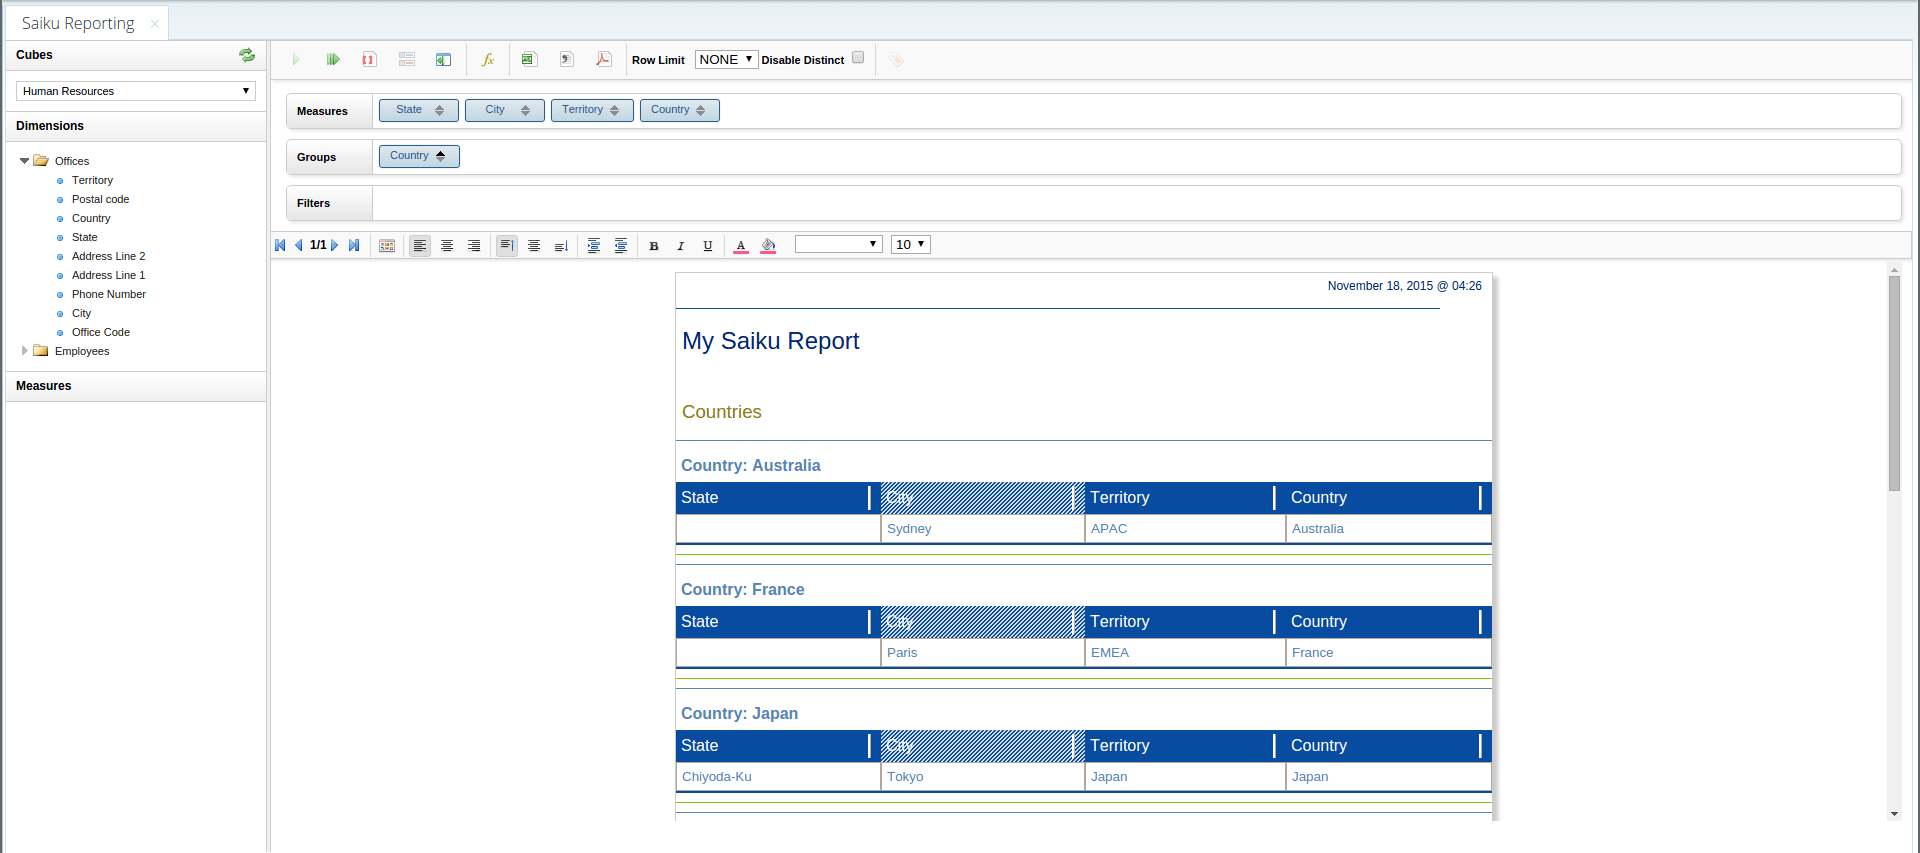This screenshot has height=853, width=1920.
Task: Pick a background fill color
Action: (x=768, y=246)
